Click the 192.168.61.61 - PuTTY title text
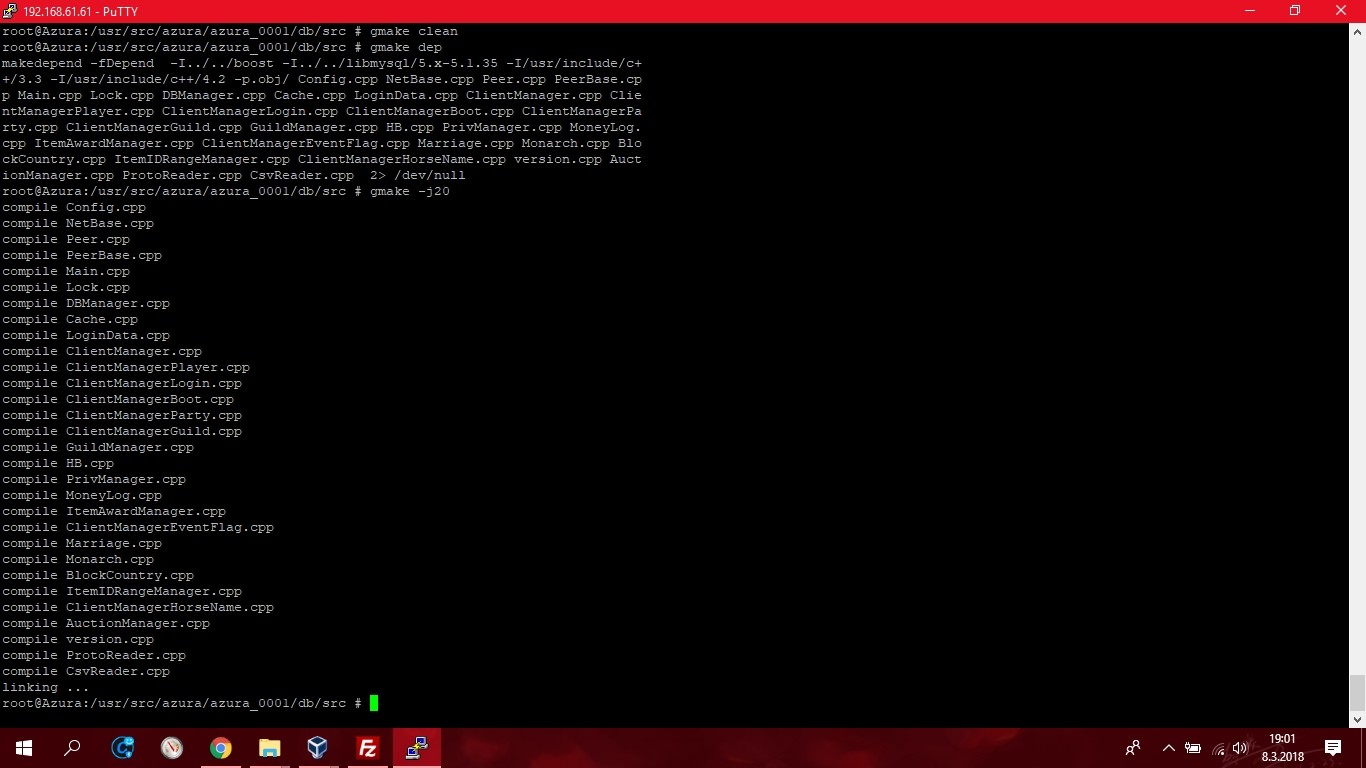Image resolution: width=1366 pixels, height=768 pixels. [x=80, y=12]
